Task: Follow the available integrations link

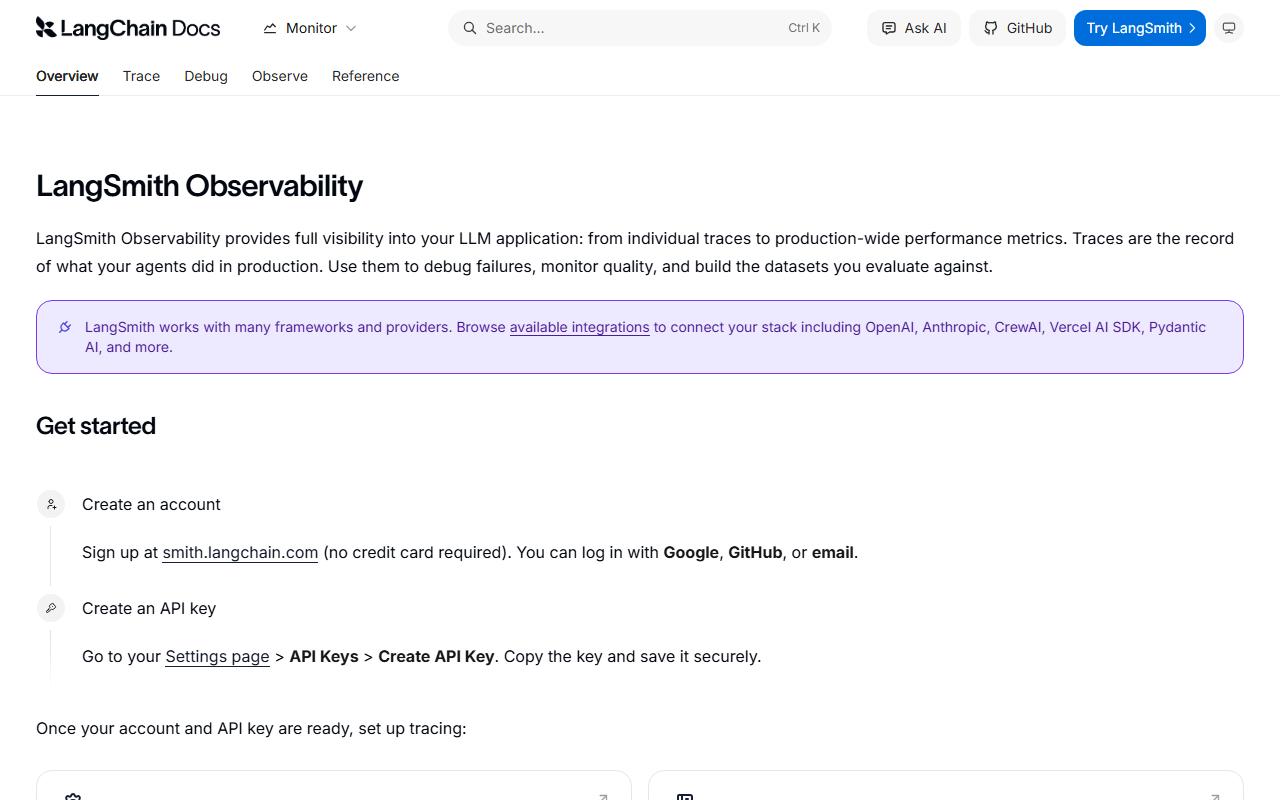Action: click(580, 327)
